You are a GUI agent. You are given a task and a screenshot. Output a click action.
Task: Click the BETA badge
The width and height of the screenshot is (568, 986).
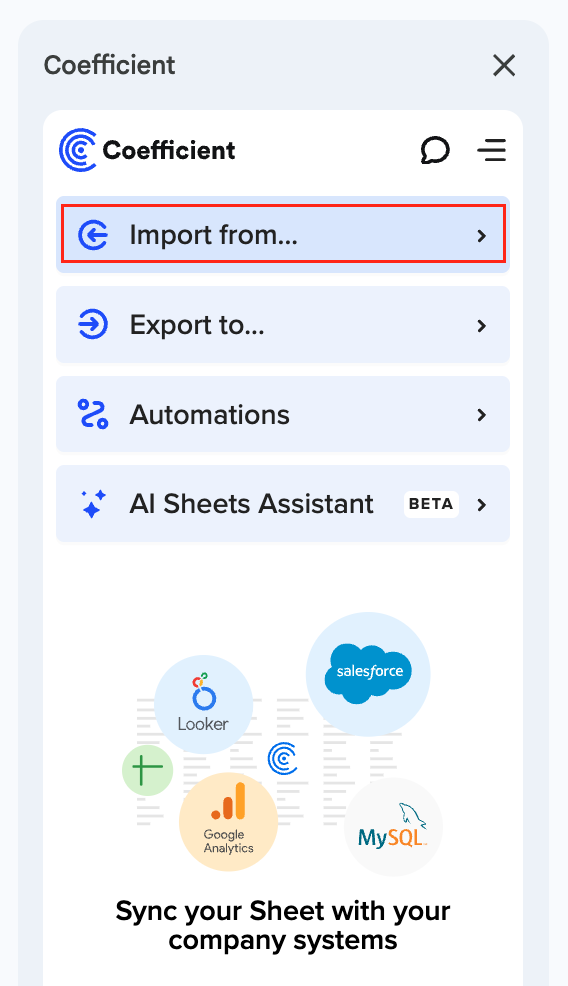pyautogui.click(x=431, y=504)
